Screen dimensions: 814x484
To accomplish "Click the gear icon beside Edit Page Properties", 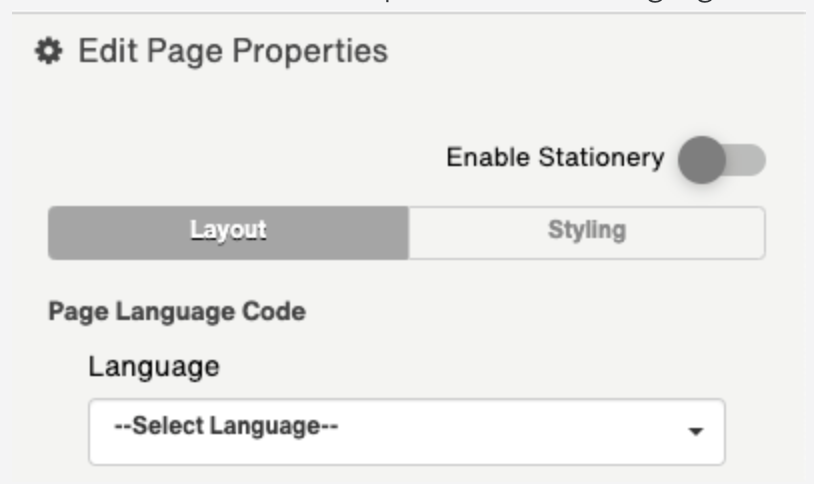I will pos(46,51).
